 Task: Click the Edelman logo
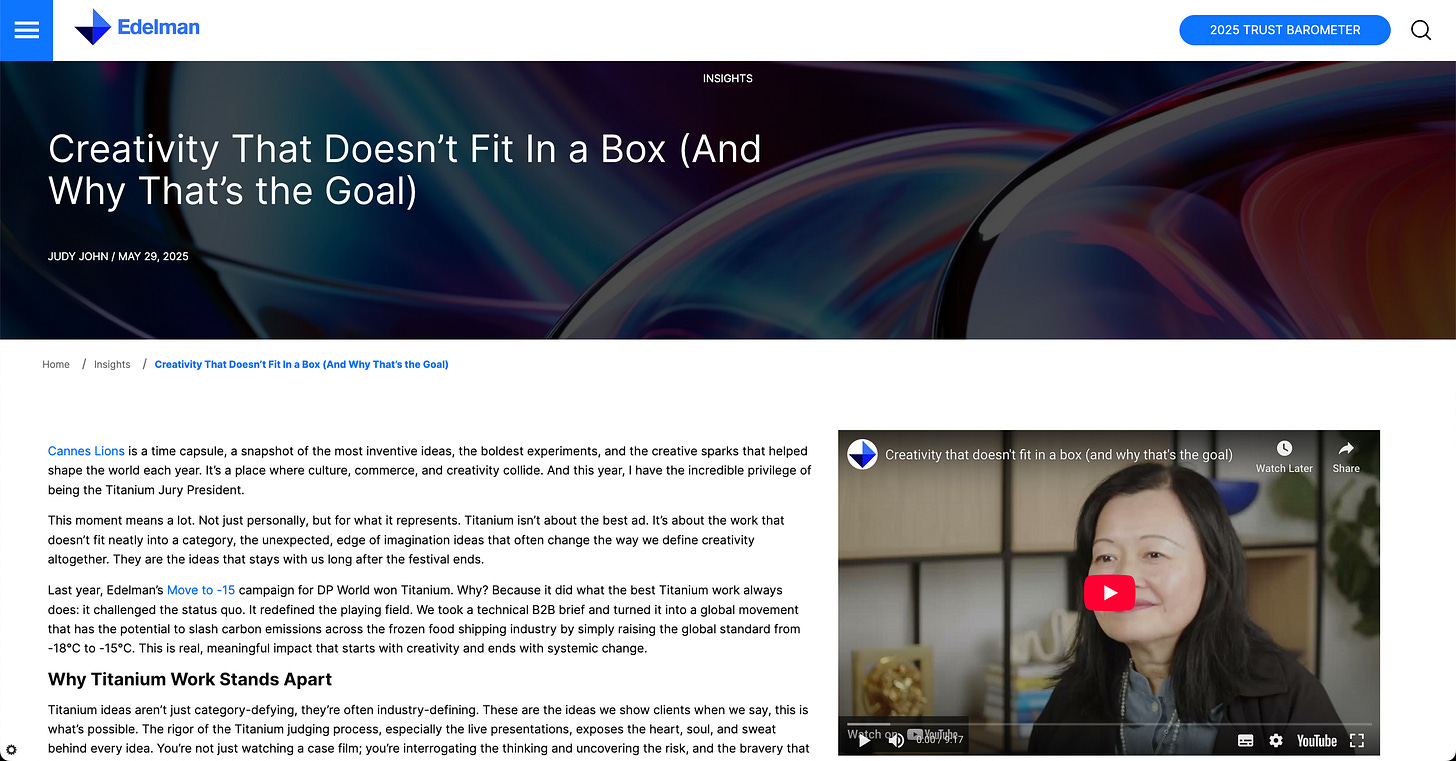[137, 28]
